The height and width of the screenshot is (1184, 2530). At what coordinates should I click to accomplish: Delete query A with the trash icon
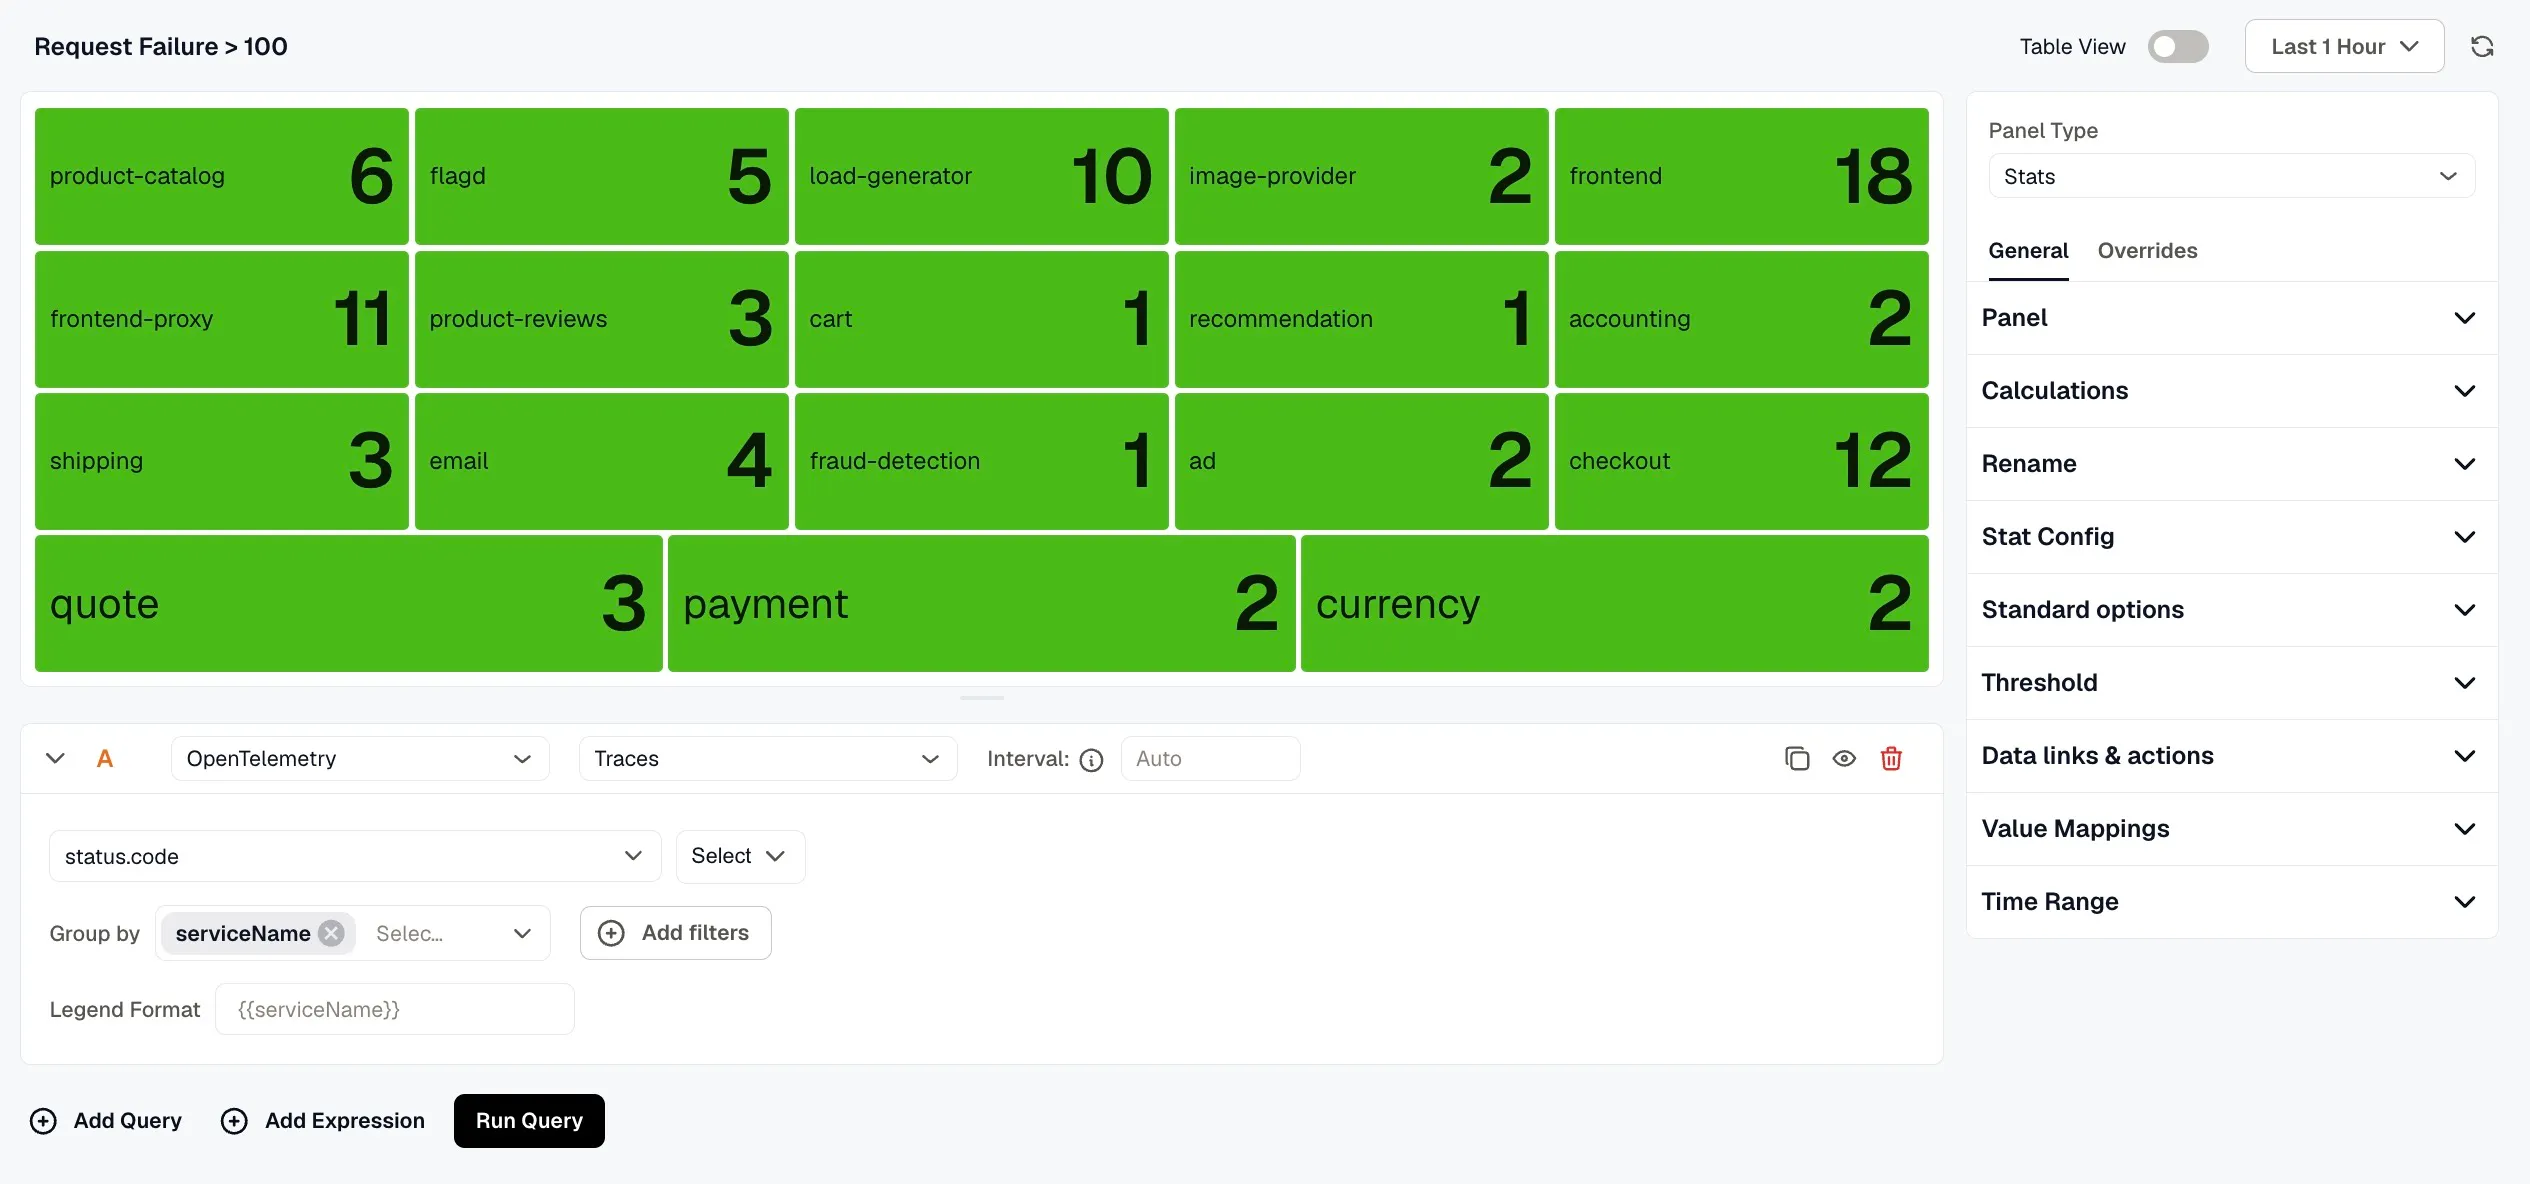coord(1891,759)
